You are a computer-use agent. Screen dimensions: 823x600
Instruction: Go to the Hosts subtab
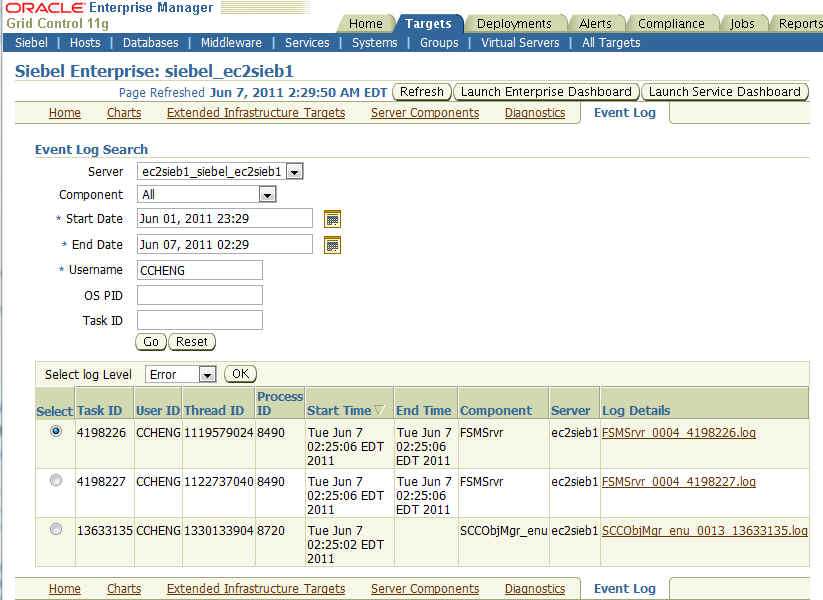pos(86,43)
